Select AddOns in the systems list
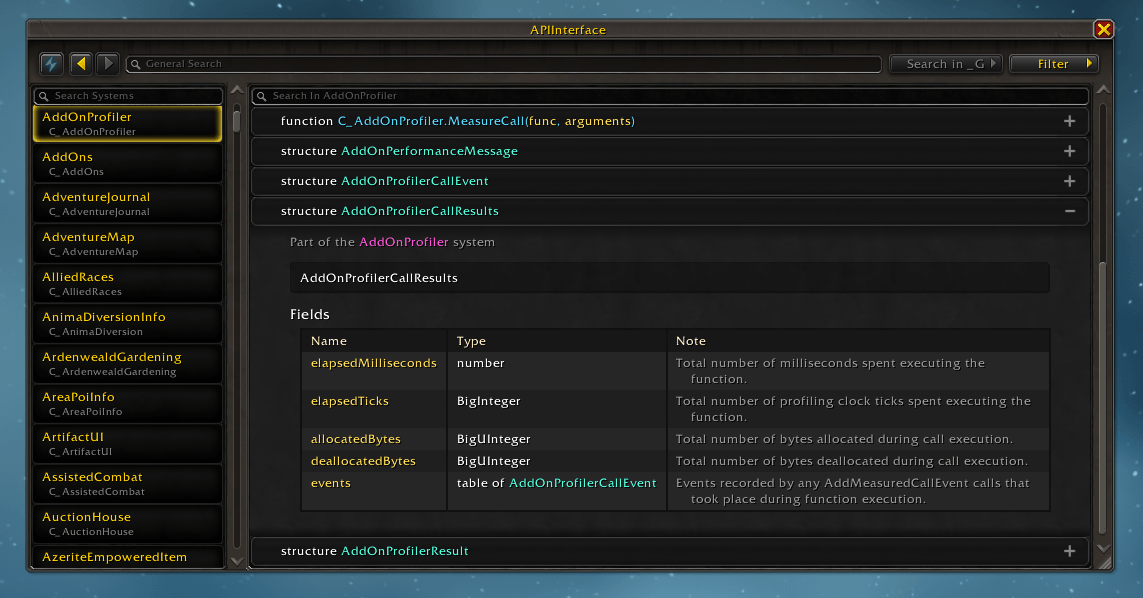This screenshot has width=1143, height=598. (x=128, y=163)
